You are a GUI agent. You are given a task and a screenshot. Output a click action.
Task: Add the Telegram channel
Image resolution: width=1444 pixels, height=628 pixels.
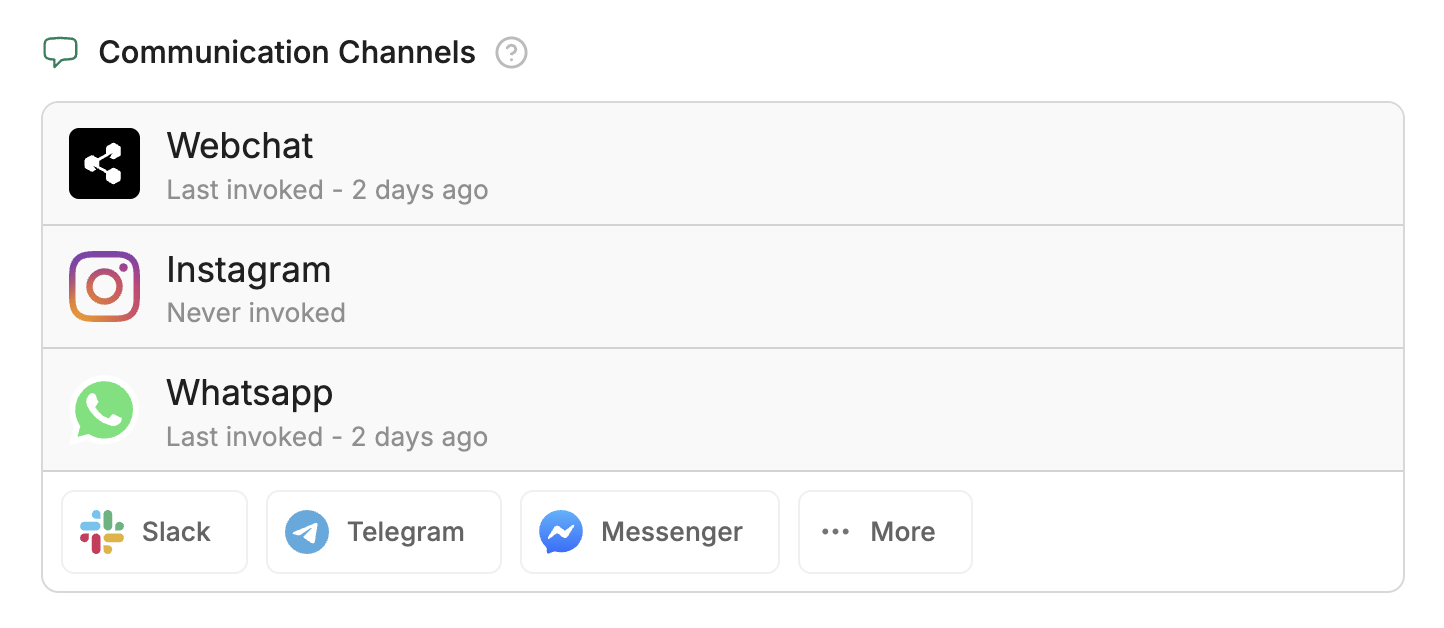(384, 532)
